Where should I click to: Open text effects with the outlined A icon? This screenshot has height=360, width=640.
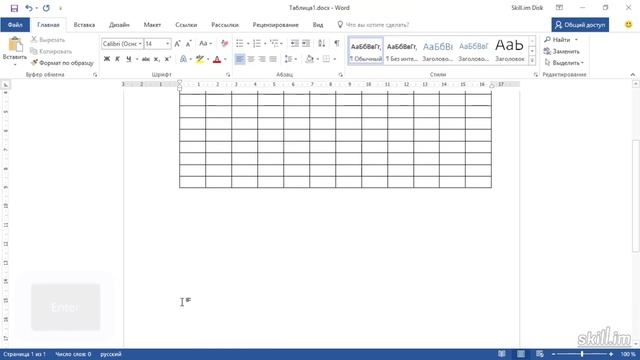tap(183, 59)
